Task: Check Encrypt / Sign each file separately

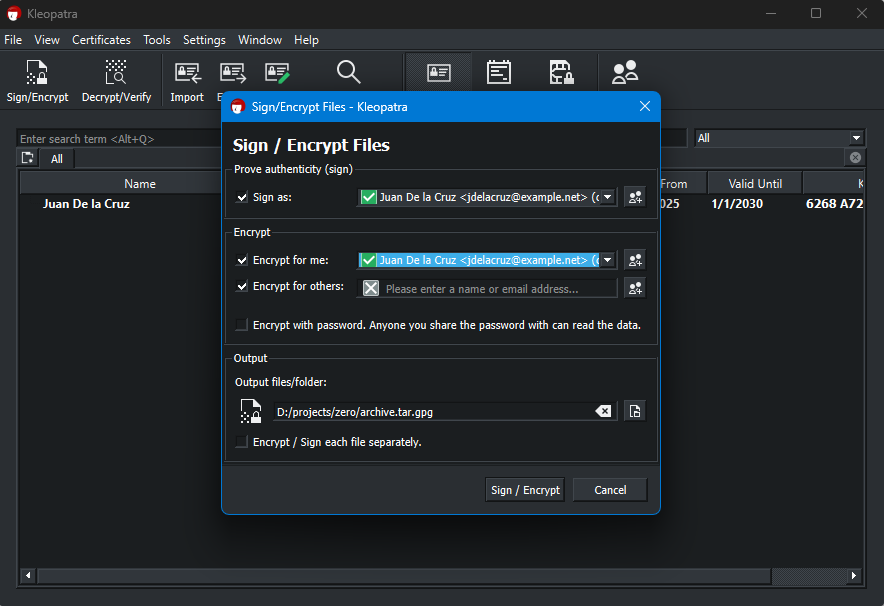Action: (x=242, y=442)
